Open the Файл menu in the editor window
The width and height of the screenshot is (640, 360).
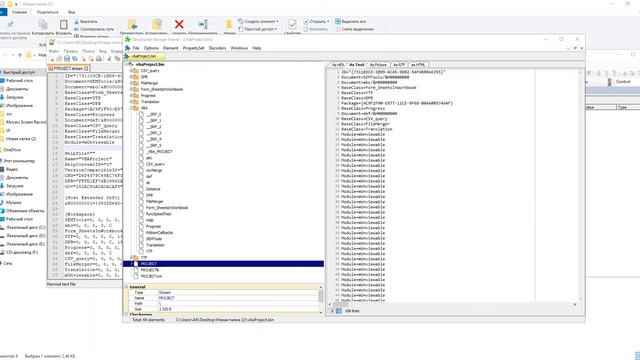click(x=54, y=51)
